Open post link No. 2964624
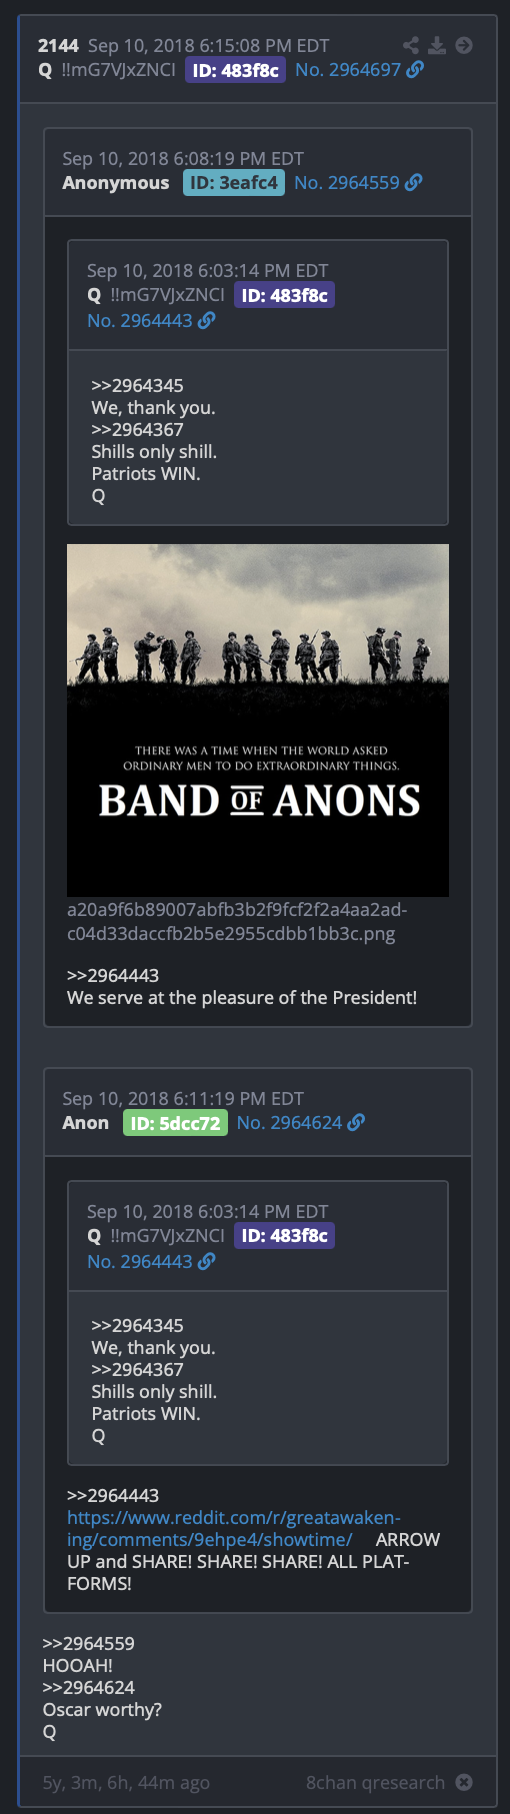Viewport: 510px width, 1814px height. tap(290, 1122)
